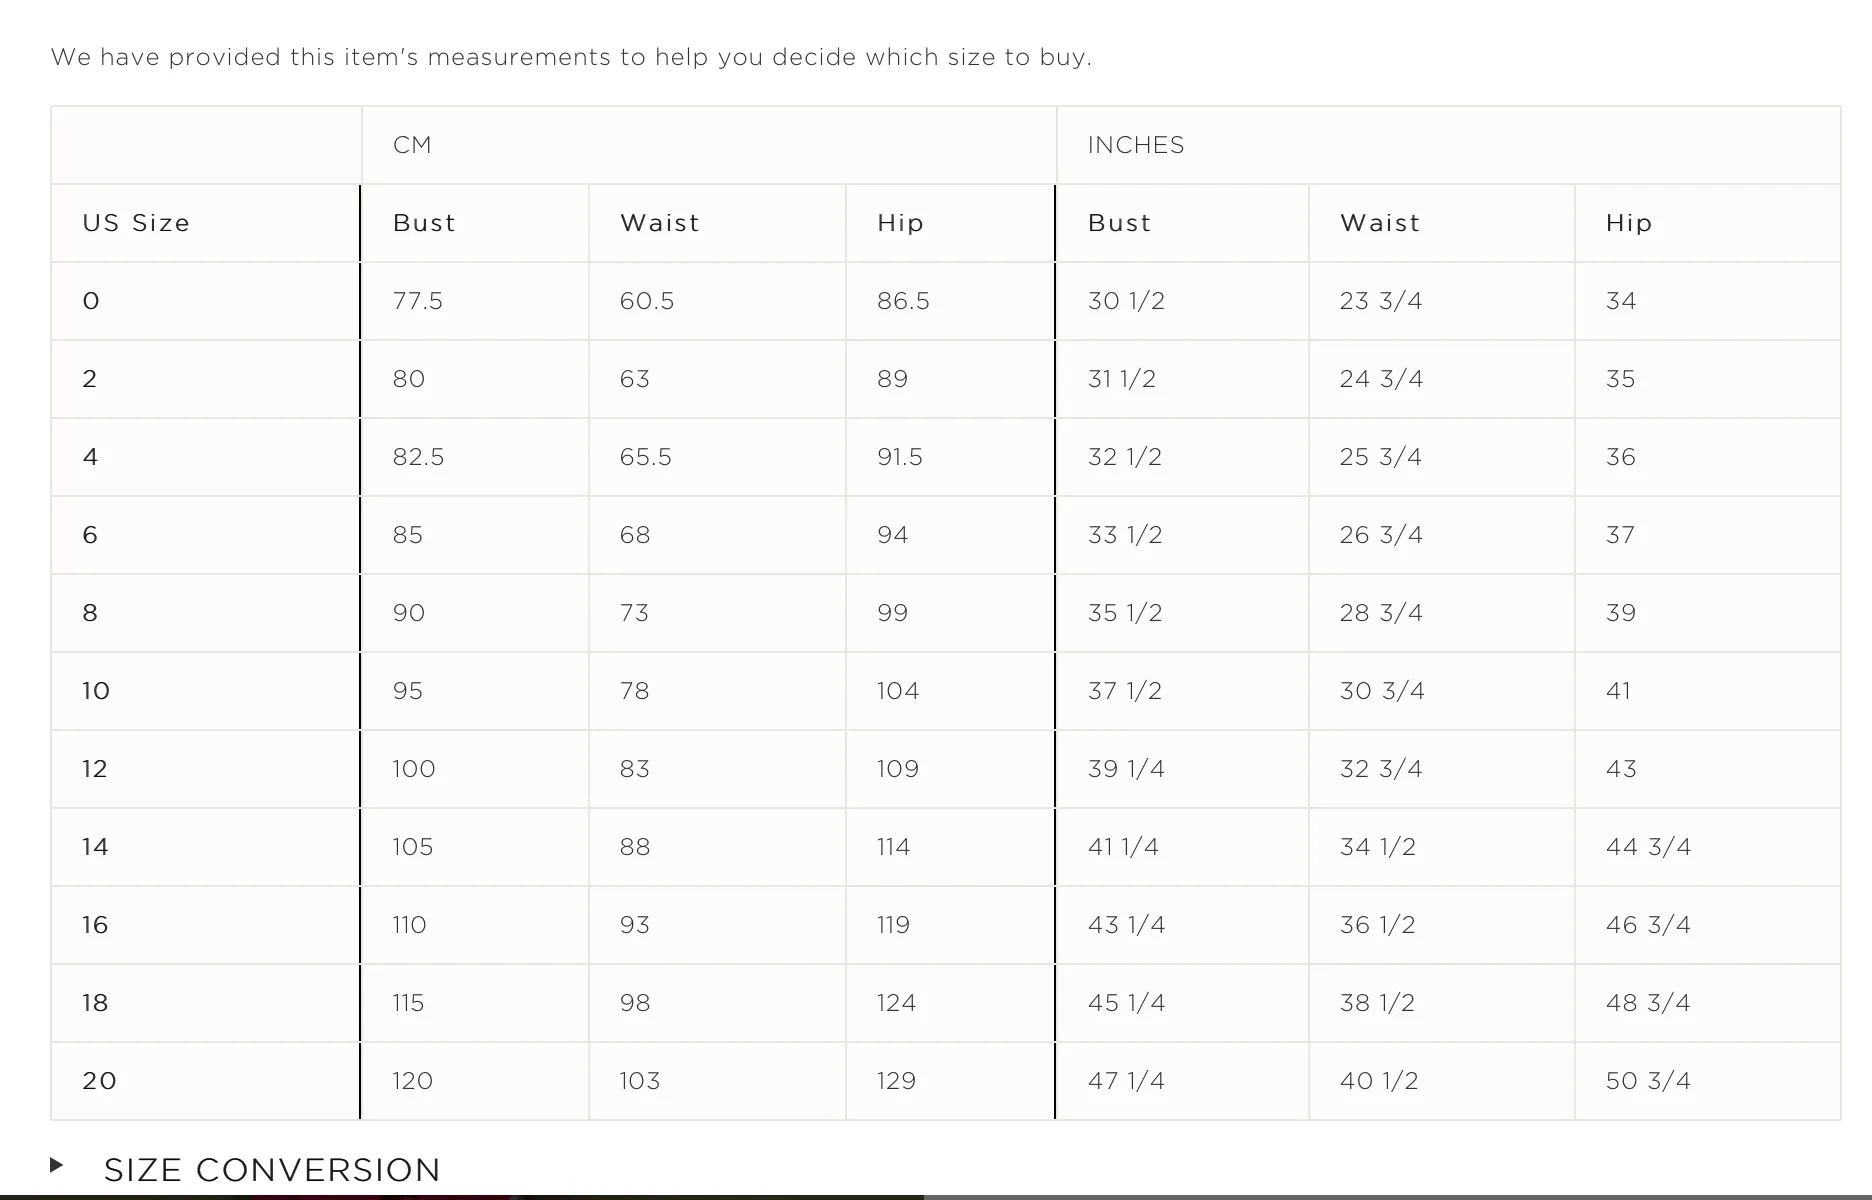
Task: Select the CM column group header
Action: [x=412, y=145]
